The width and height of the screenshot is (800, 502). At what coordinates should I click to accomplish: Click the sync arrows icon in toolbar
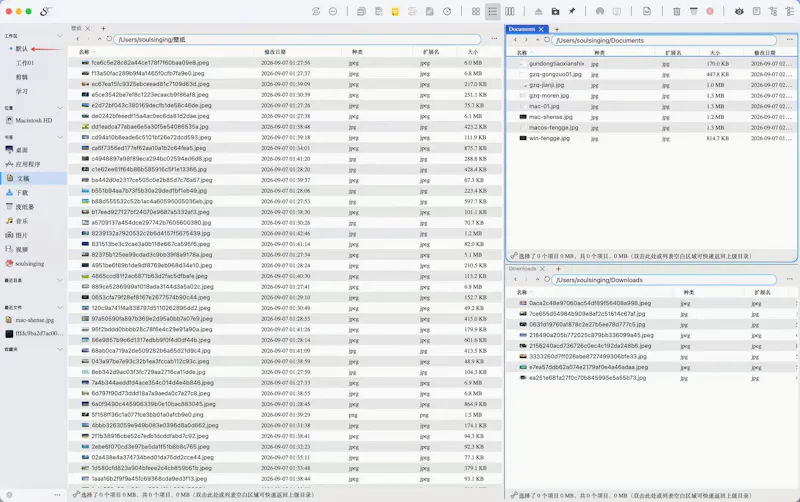pos(316,11)
